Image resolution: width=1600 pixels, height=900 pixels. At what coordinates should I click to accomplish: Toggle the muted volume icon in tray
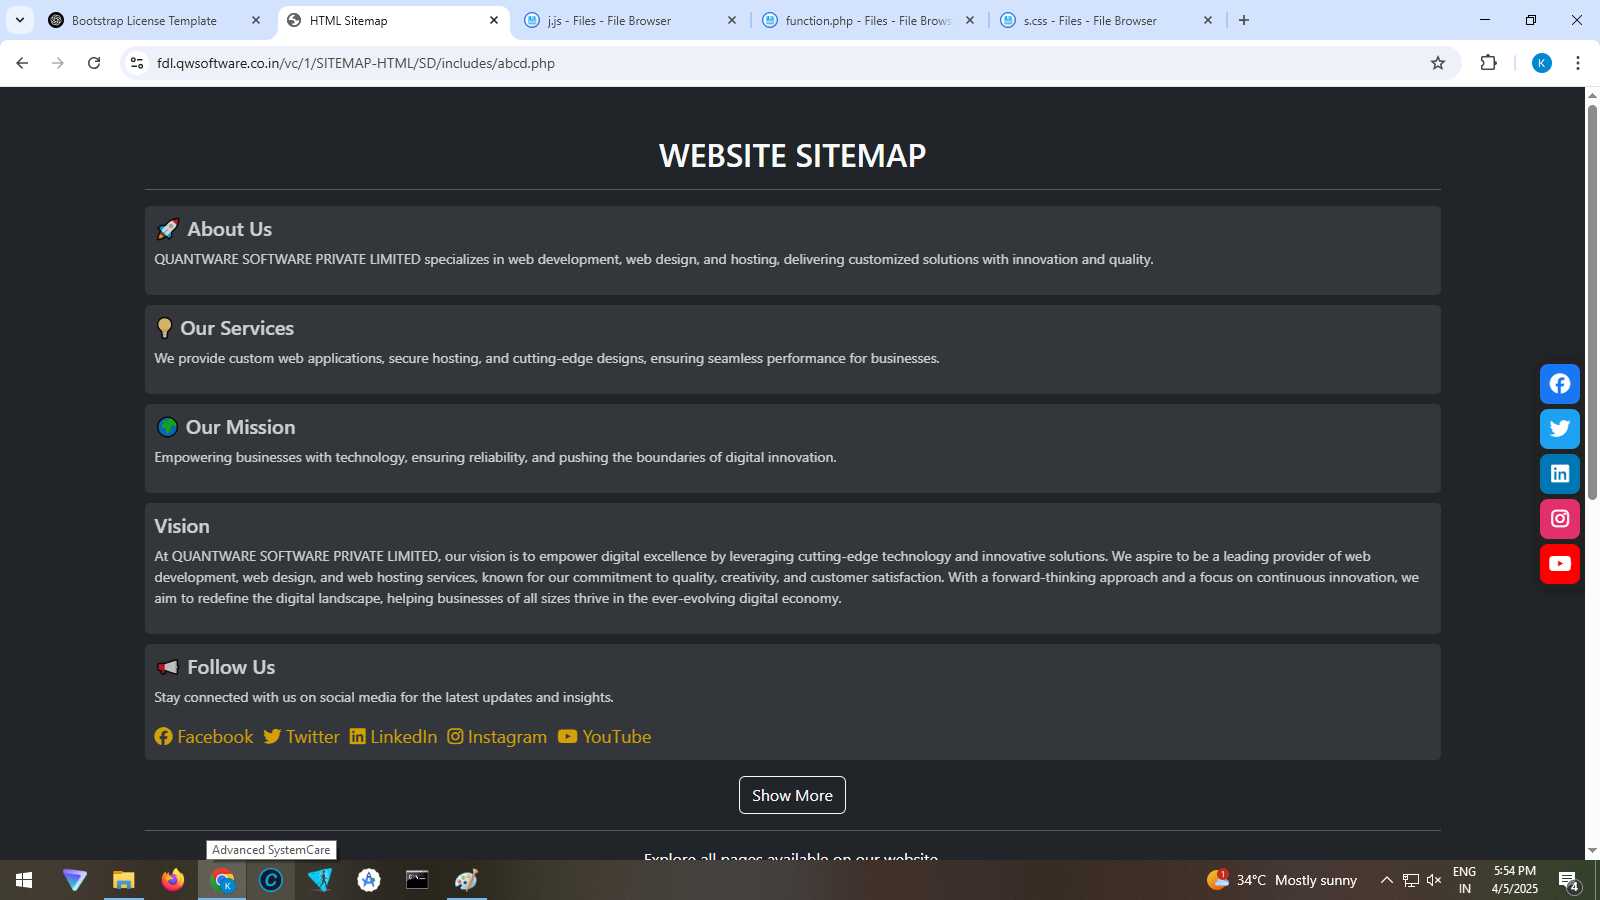(x=1434, y=880)
